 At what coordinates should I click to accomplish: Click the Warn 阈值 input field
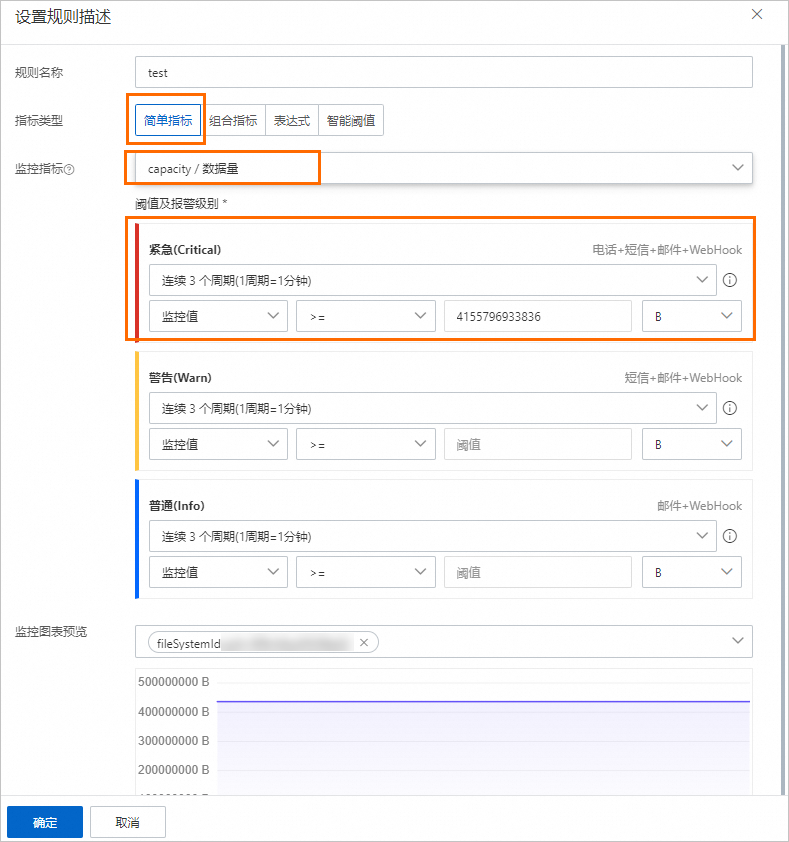point(538,444)
